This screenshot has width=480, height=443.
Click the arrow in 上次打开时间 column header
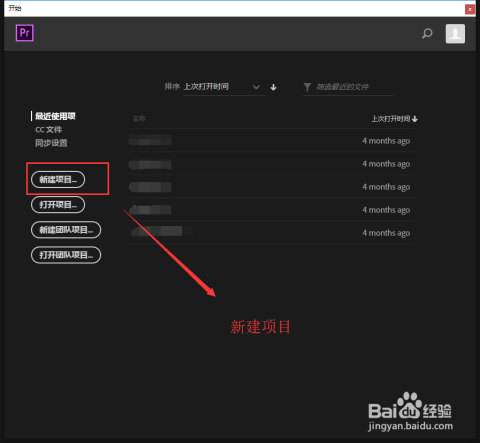415,119
